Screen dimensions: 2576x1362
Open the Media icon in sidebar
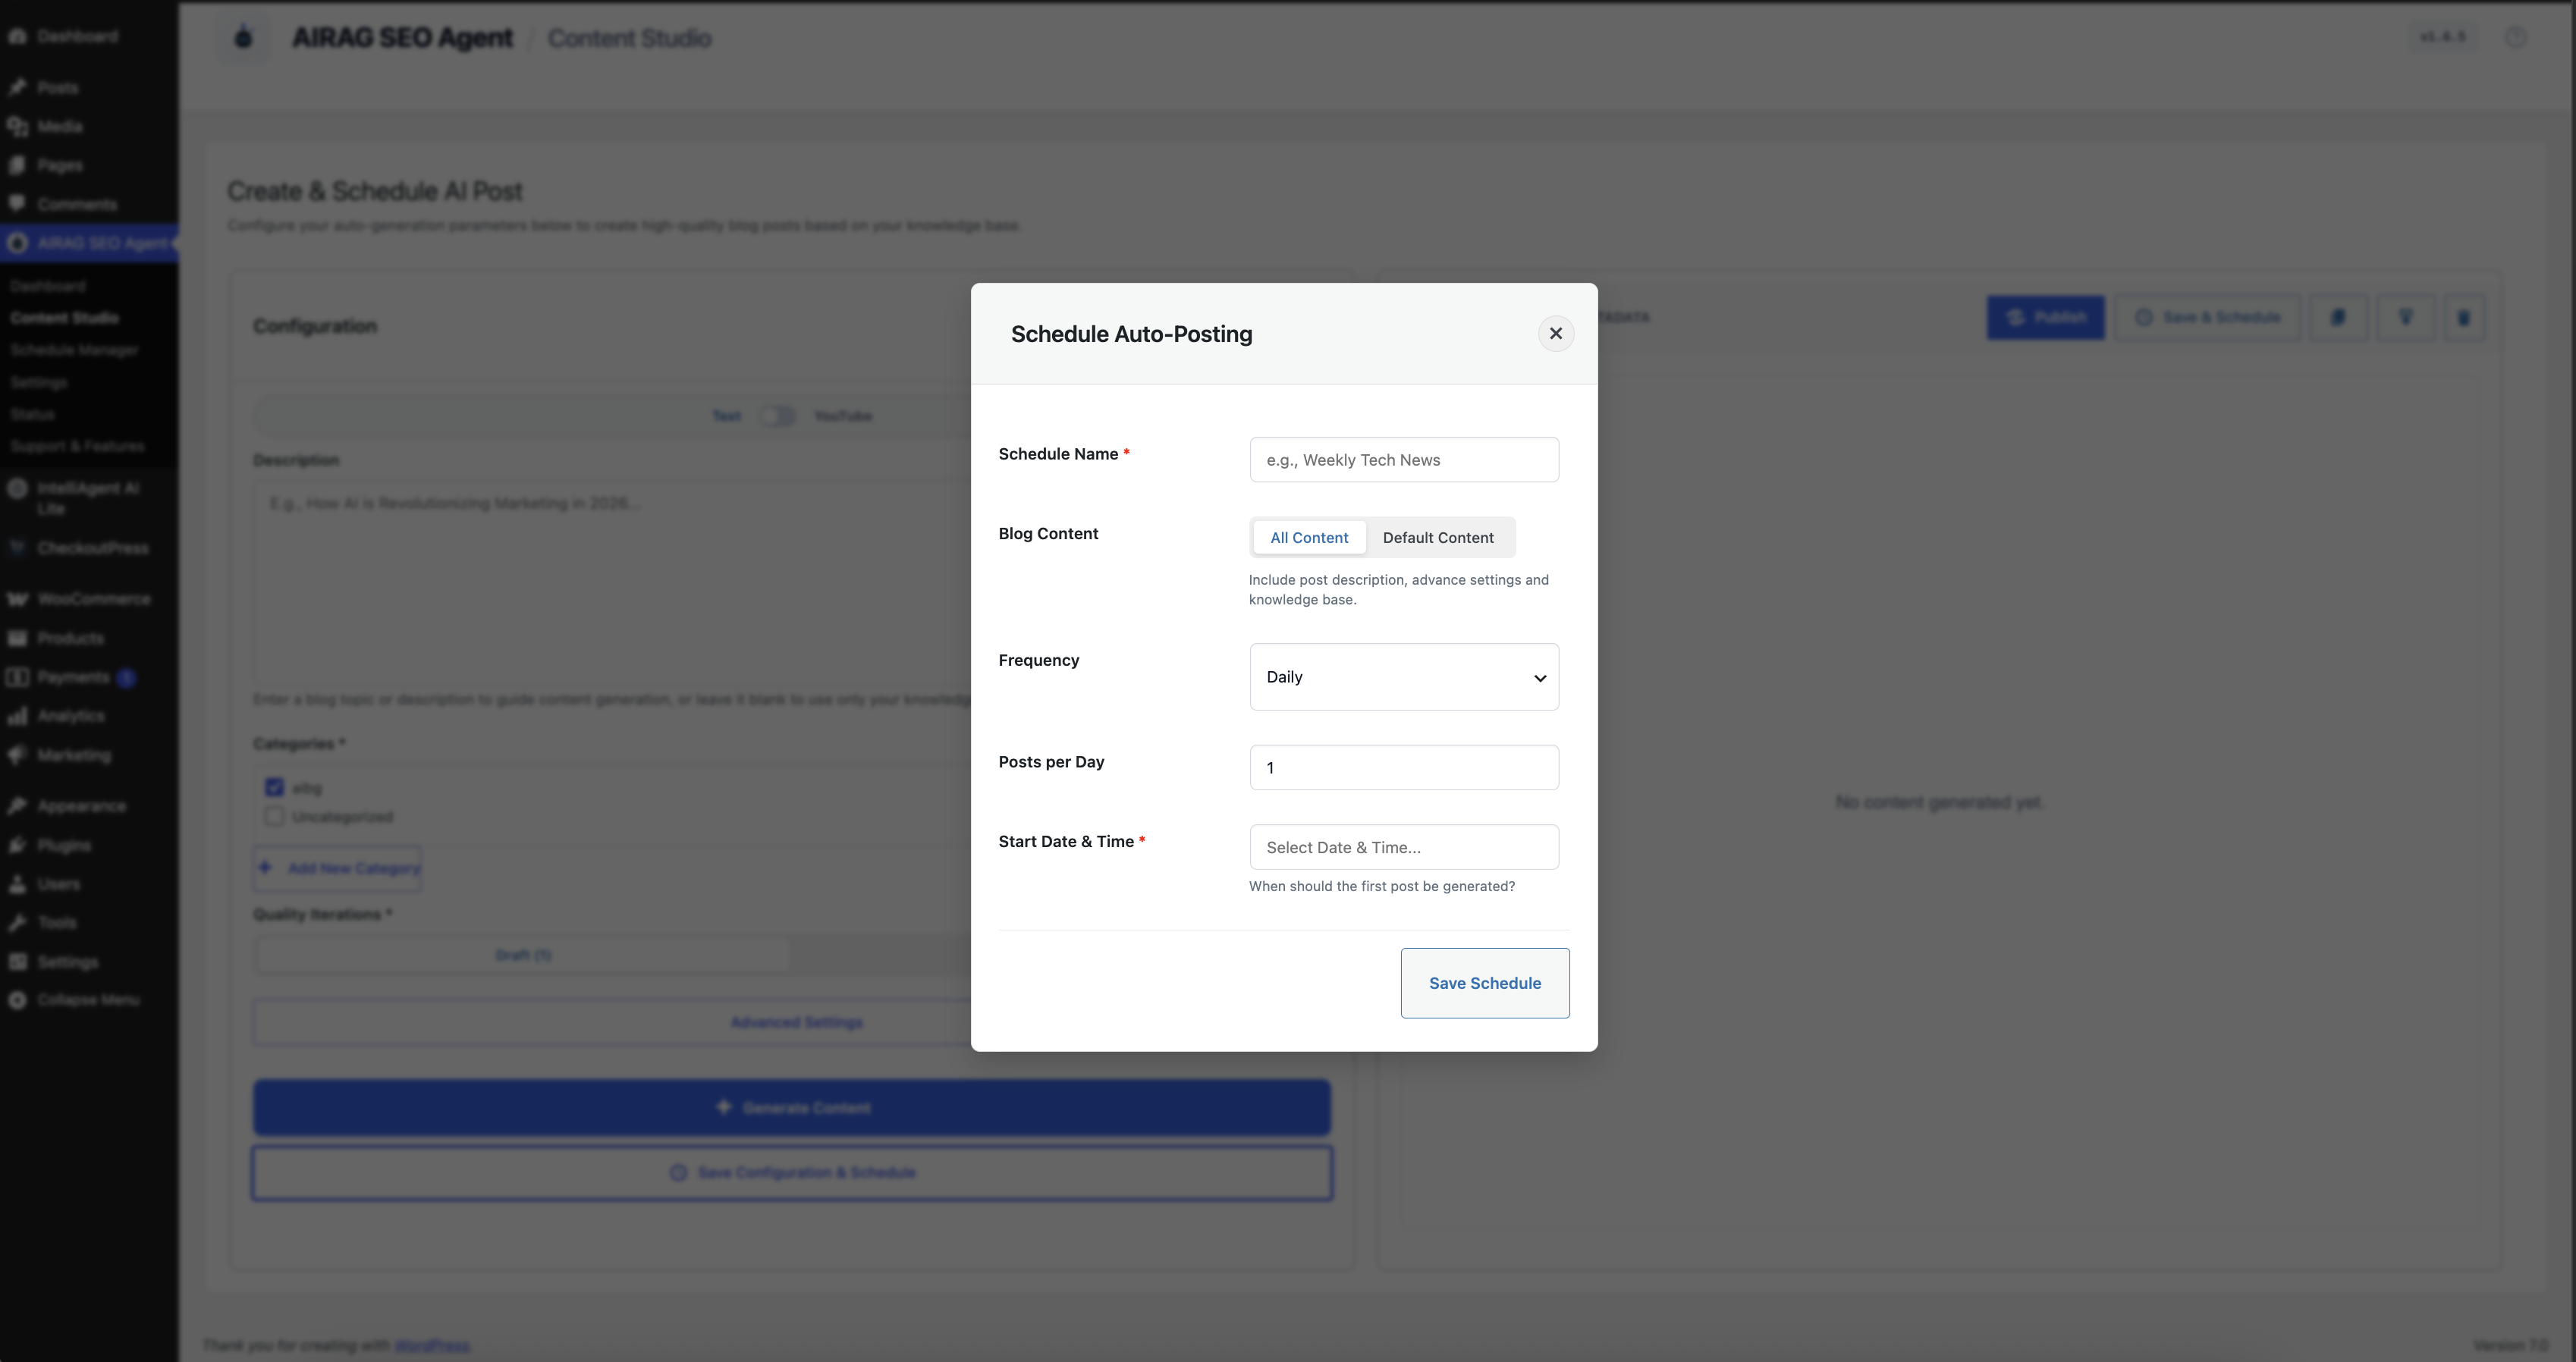17,126
